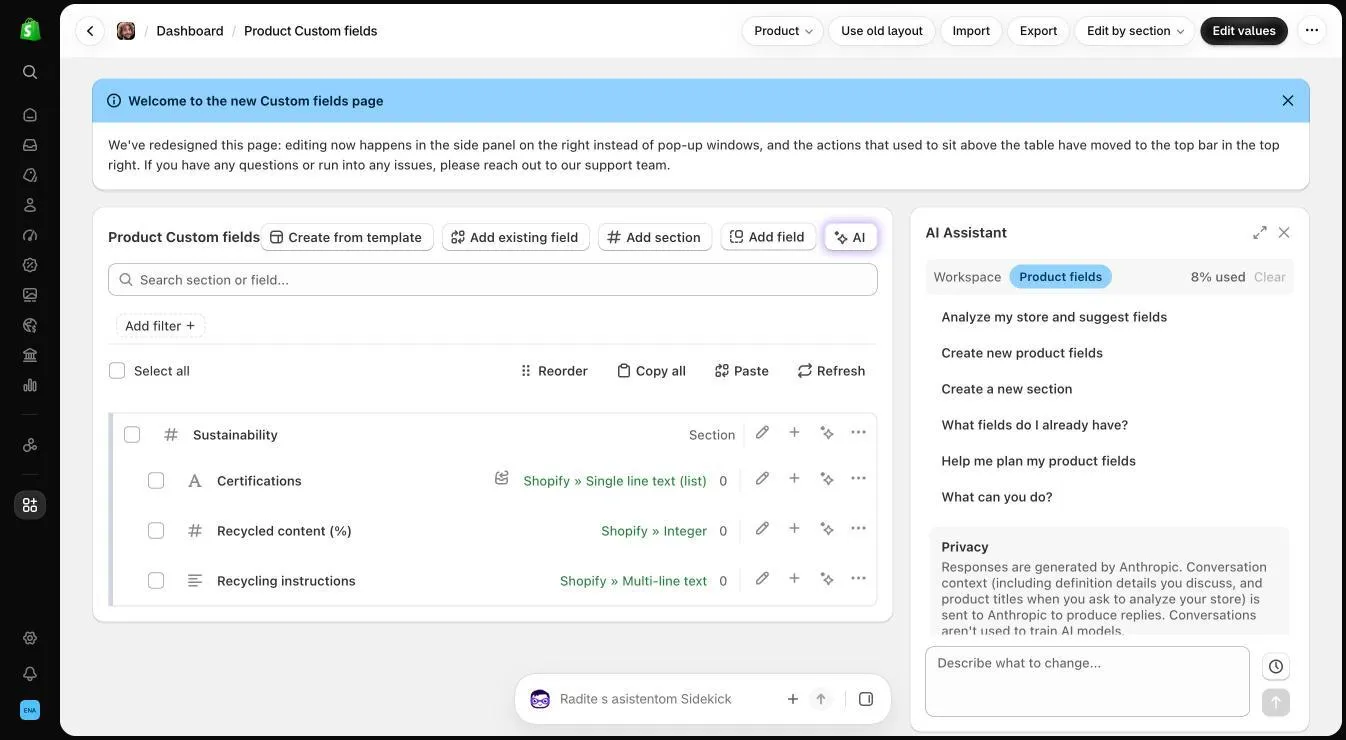Check the Recycled content (%) checkbox
The width and height of the screenshot is (1346, 740).
[x=156, y=531]
